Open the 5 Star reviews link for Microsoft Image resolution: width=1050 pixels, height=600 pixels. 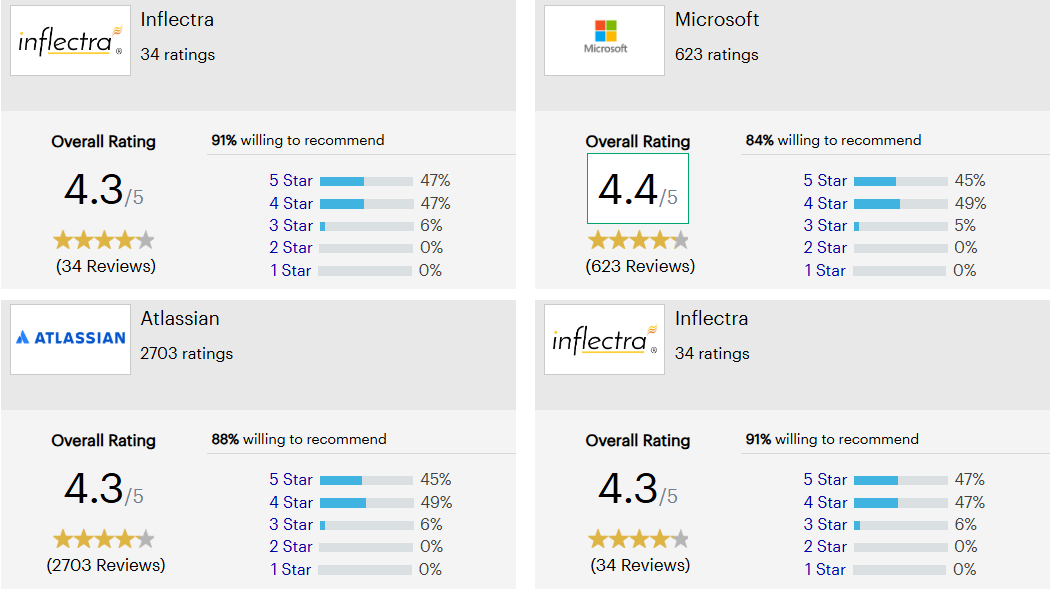click(x=825, y=181)
